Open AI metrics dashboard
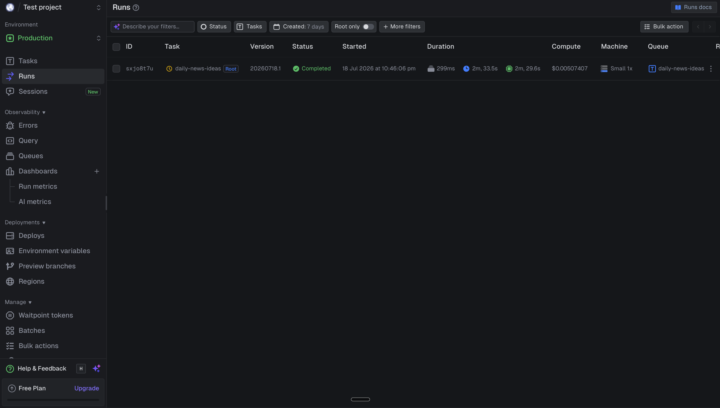720x408 pixels. pyautogui.click(x=34, y=201)
